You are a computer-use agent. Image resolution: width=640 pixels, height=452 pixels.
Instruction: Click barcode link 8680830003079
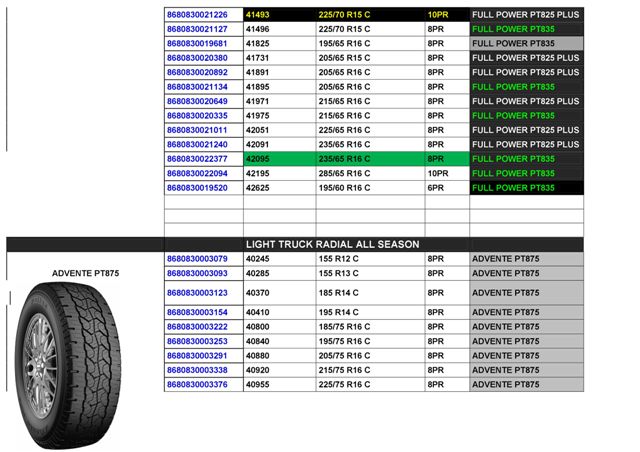tap(197, 259)
